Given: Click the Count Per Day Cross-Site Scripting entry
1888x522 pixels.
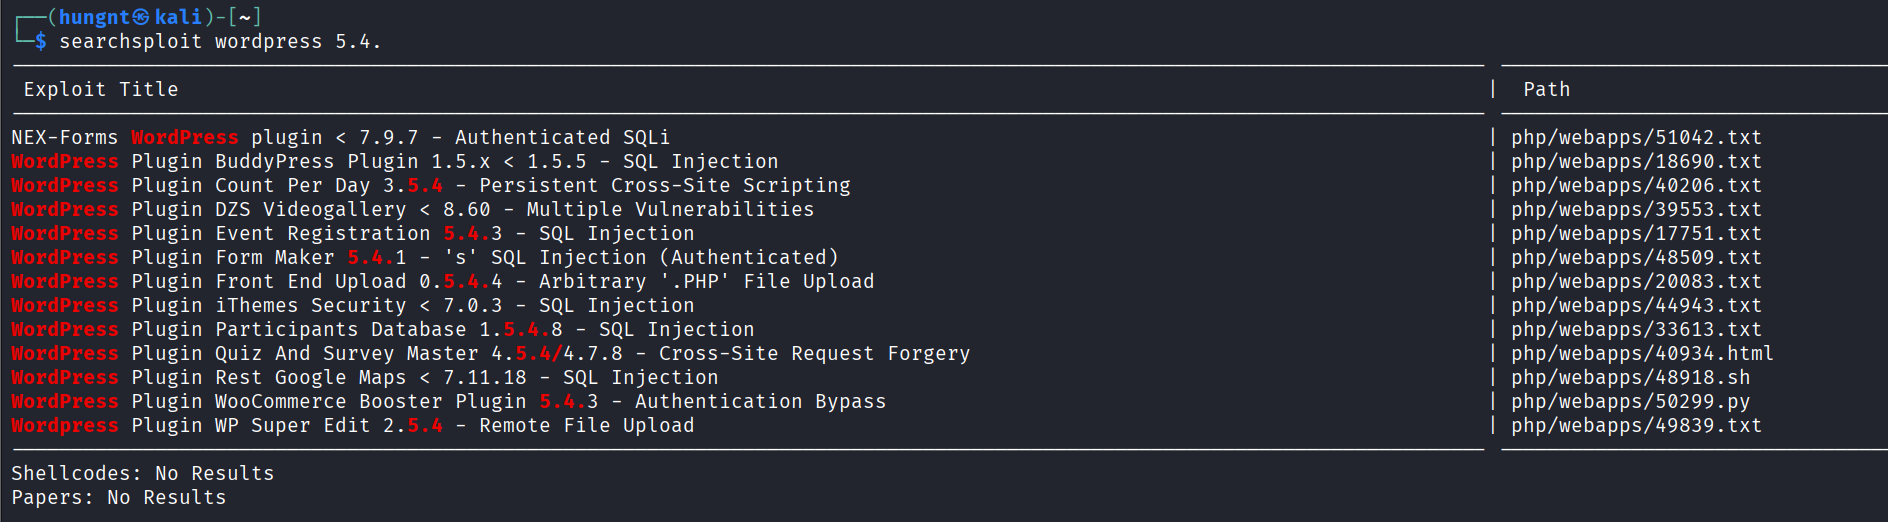Looking at the screenshot, I should (430, 185).
